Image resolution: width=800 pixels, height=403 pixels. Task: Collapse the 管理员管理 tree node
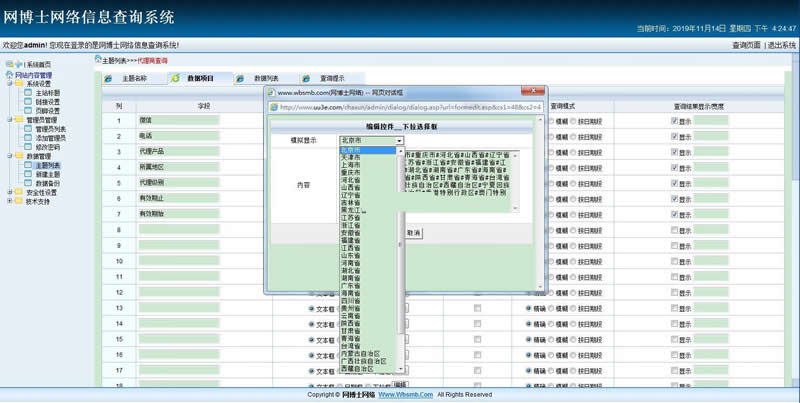click(10, 120)
